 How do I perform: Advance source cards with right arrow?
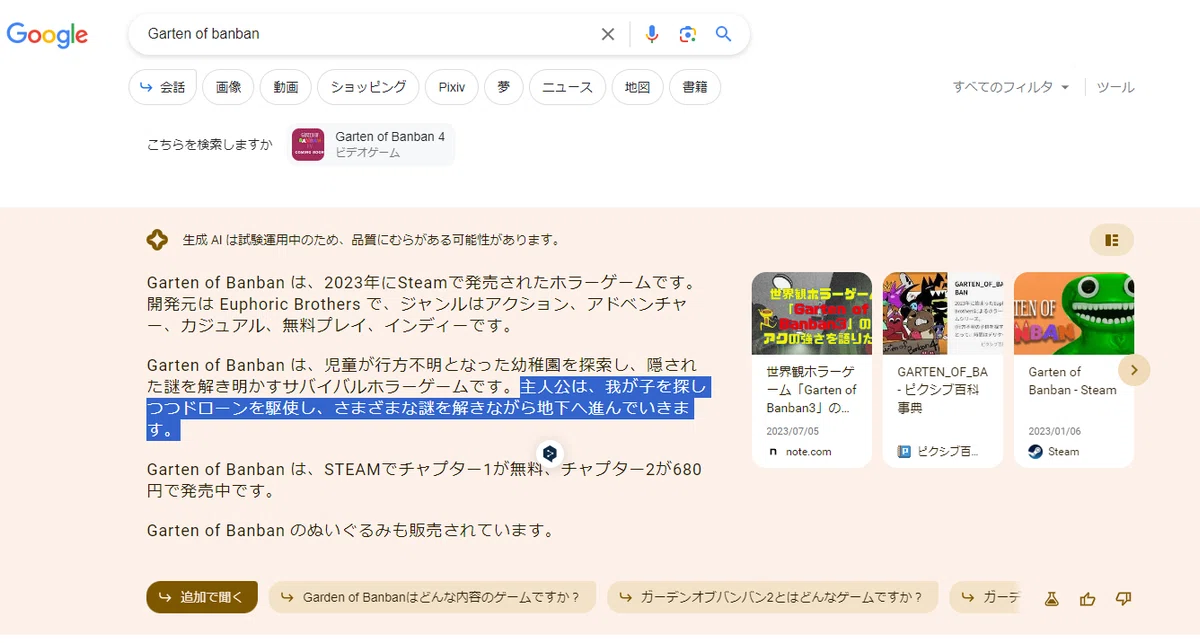click(1134, 370)
